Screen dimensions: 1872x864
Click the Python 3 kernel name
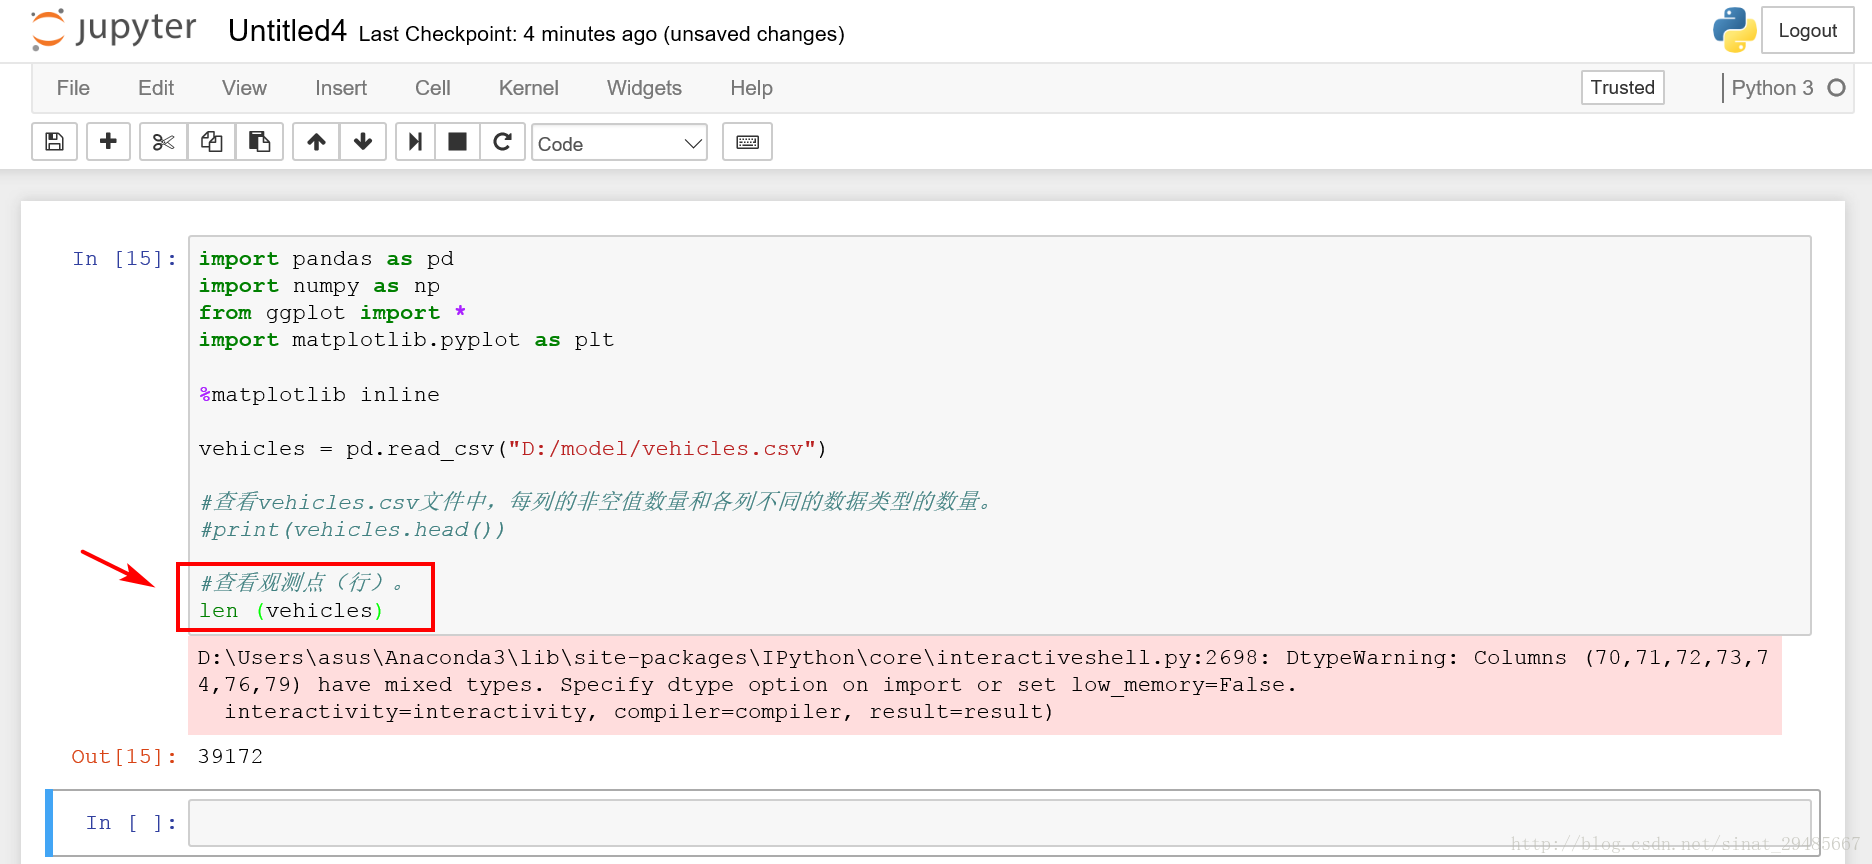pos(1772,88)
